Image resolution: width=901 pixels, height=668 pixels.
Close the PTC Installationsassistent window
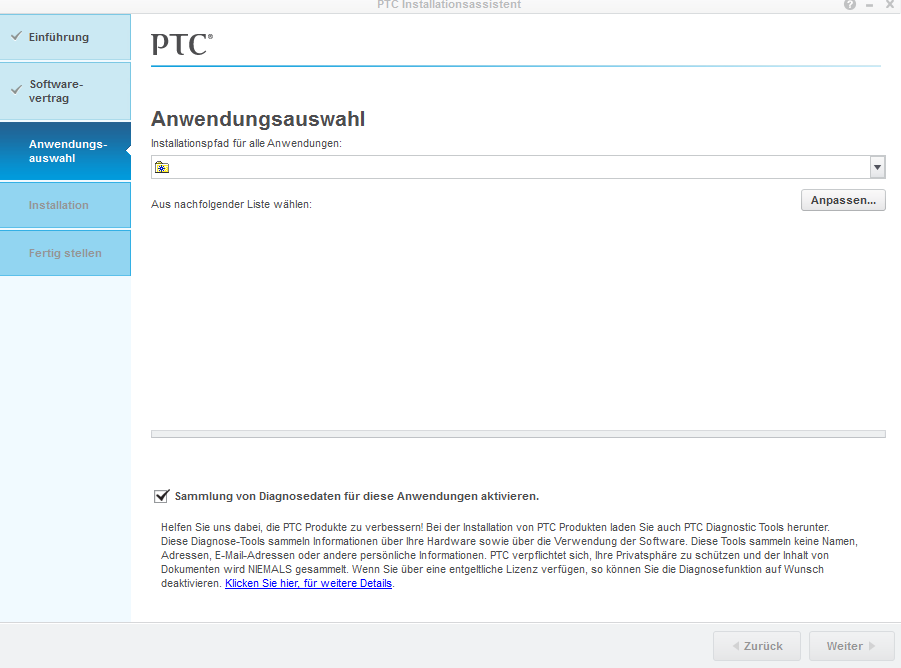(x=890, y=5)
